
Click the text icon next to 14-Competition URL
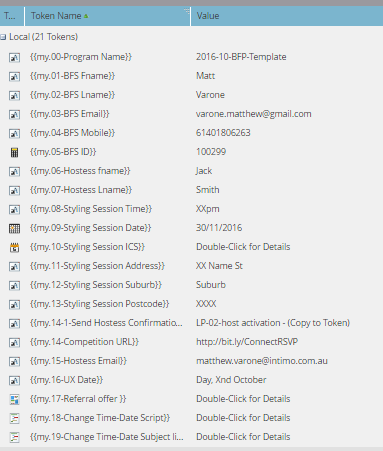(x=14, y=342)
